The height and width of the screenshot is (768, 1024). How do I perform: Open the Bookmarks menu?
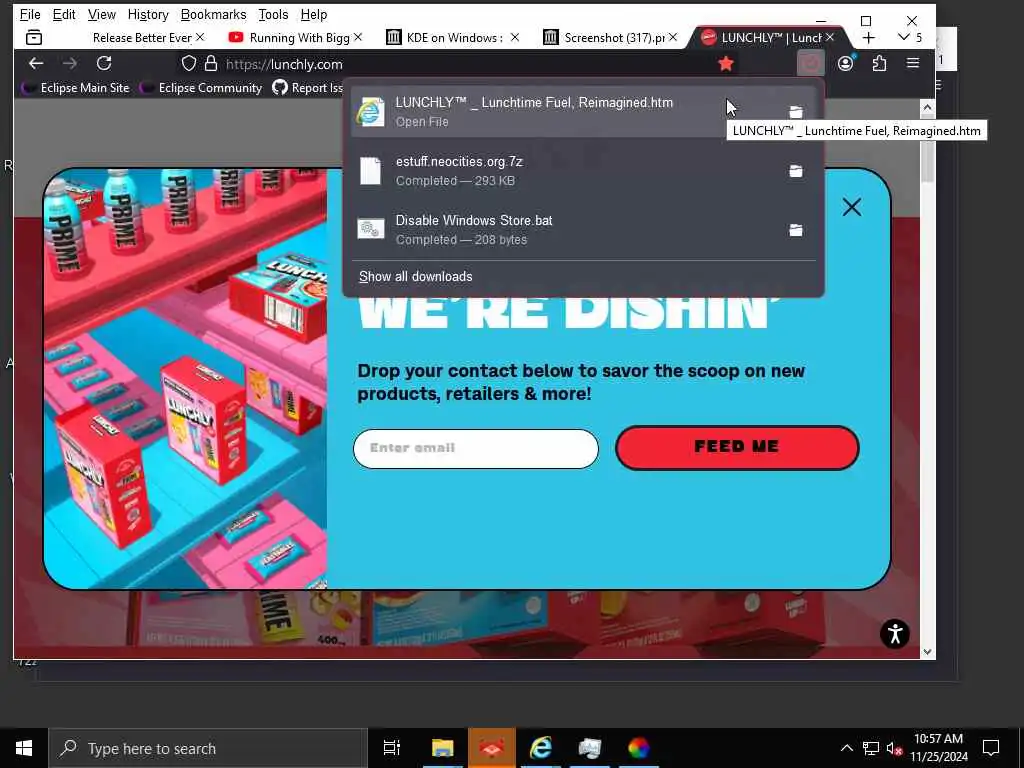214,14
